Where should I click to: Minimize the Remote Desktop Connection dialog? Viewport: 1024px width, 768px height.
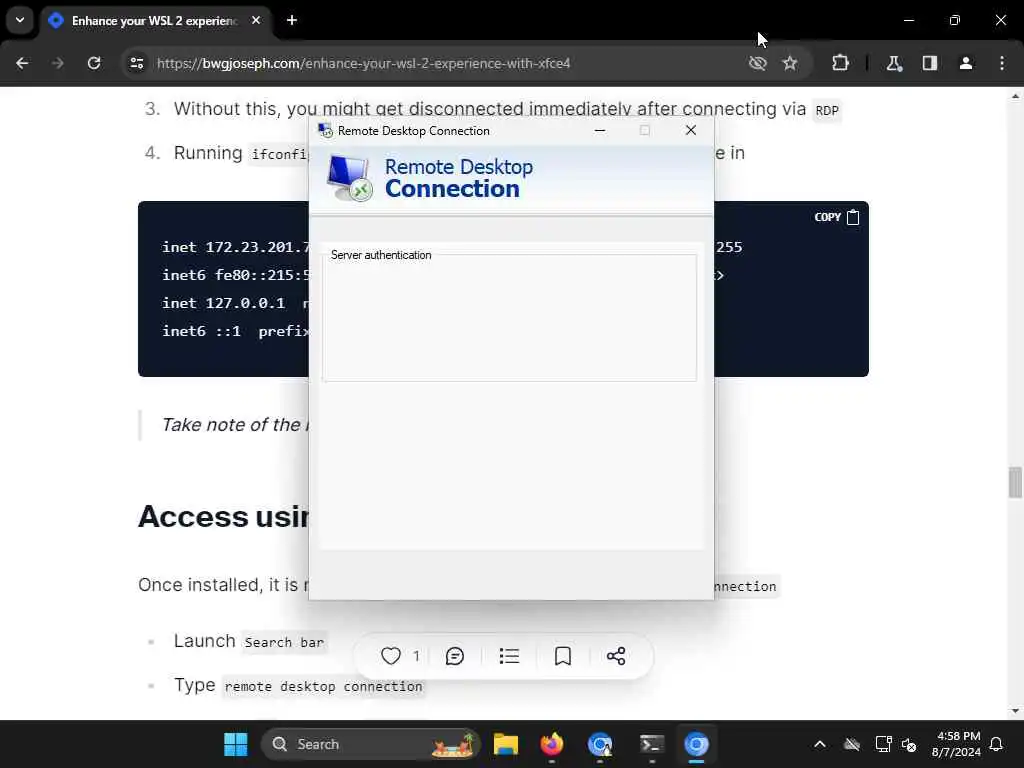600,131
